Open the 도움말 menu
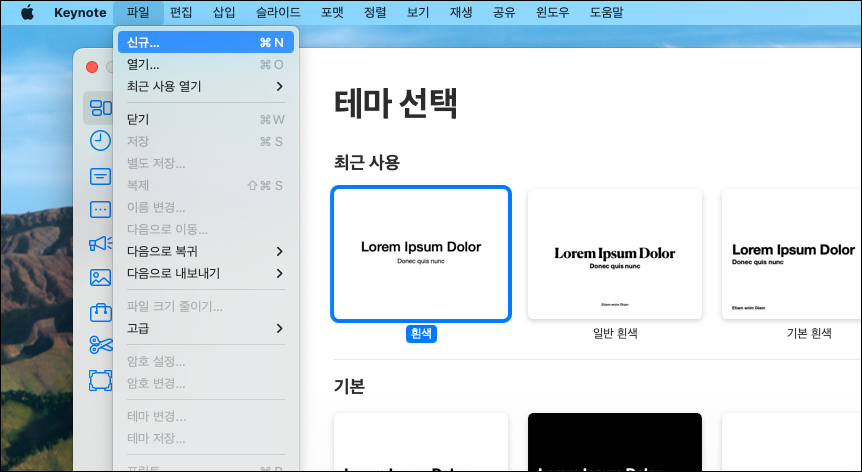Viewport: 862px width, 472px height. 606,12
